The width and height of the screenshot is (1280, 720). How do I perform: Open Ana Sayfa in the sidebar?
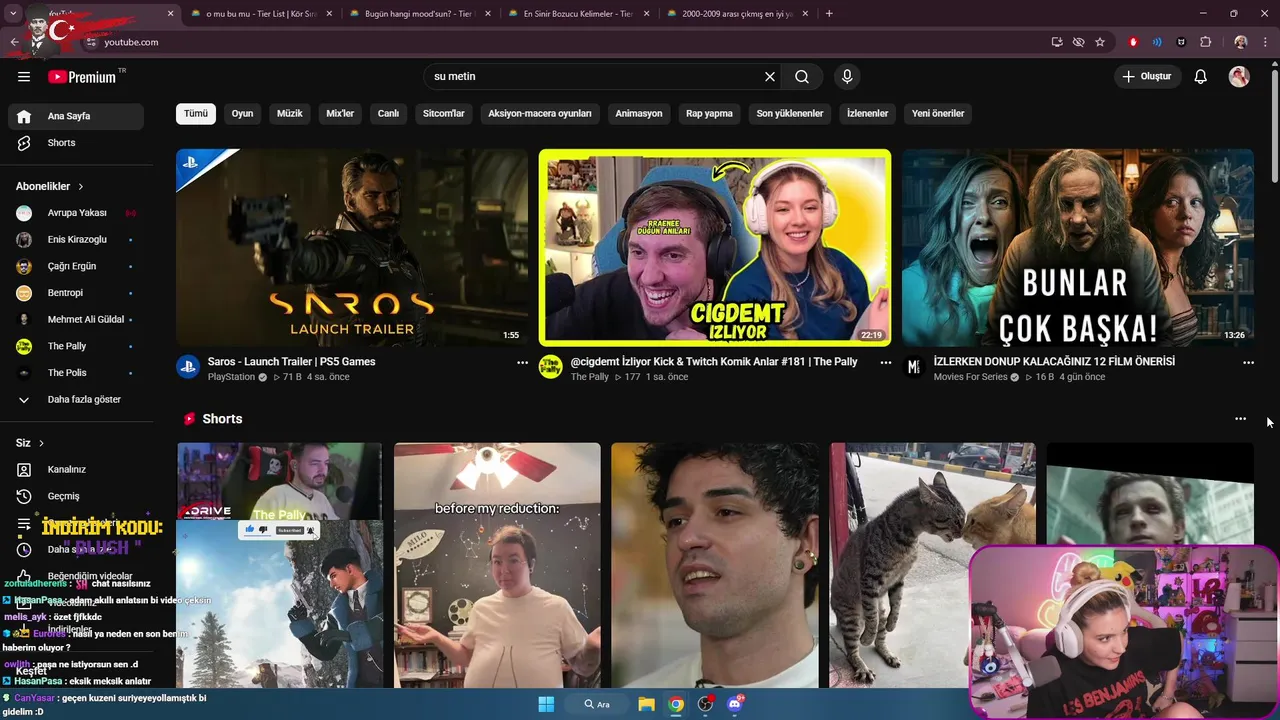tap(76, 116)
